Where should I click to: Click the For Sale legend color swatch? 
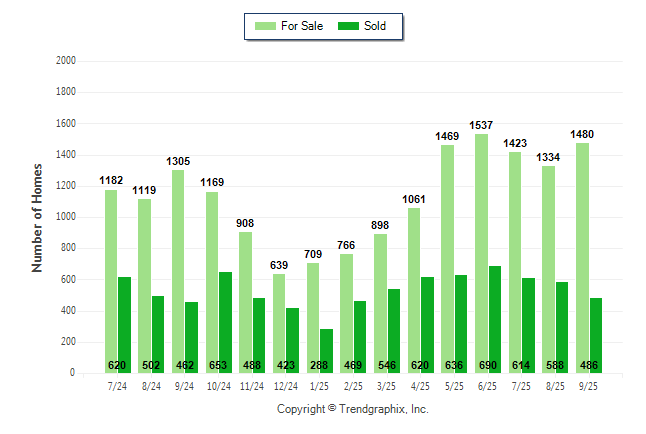tap(267, 26)
